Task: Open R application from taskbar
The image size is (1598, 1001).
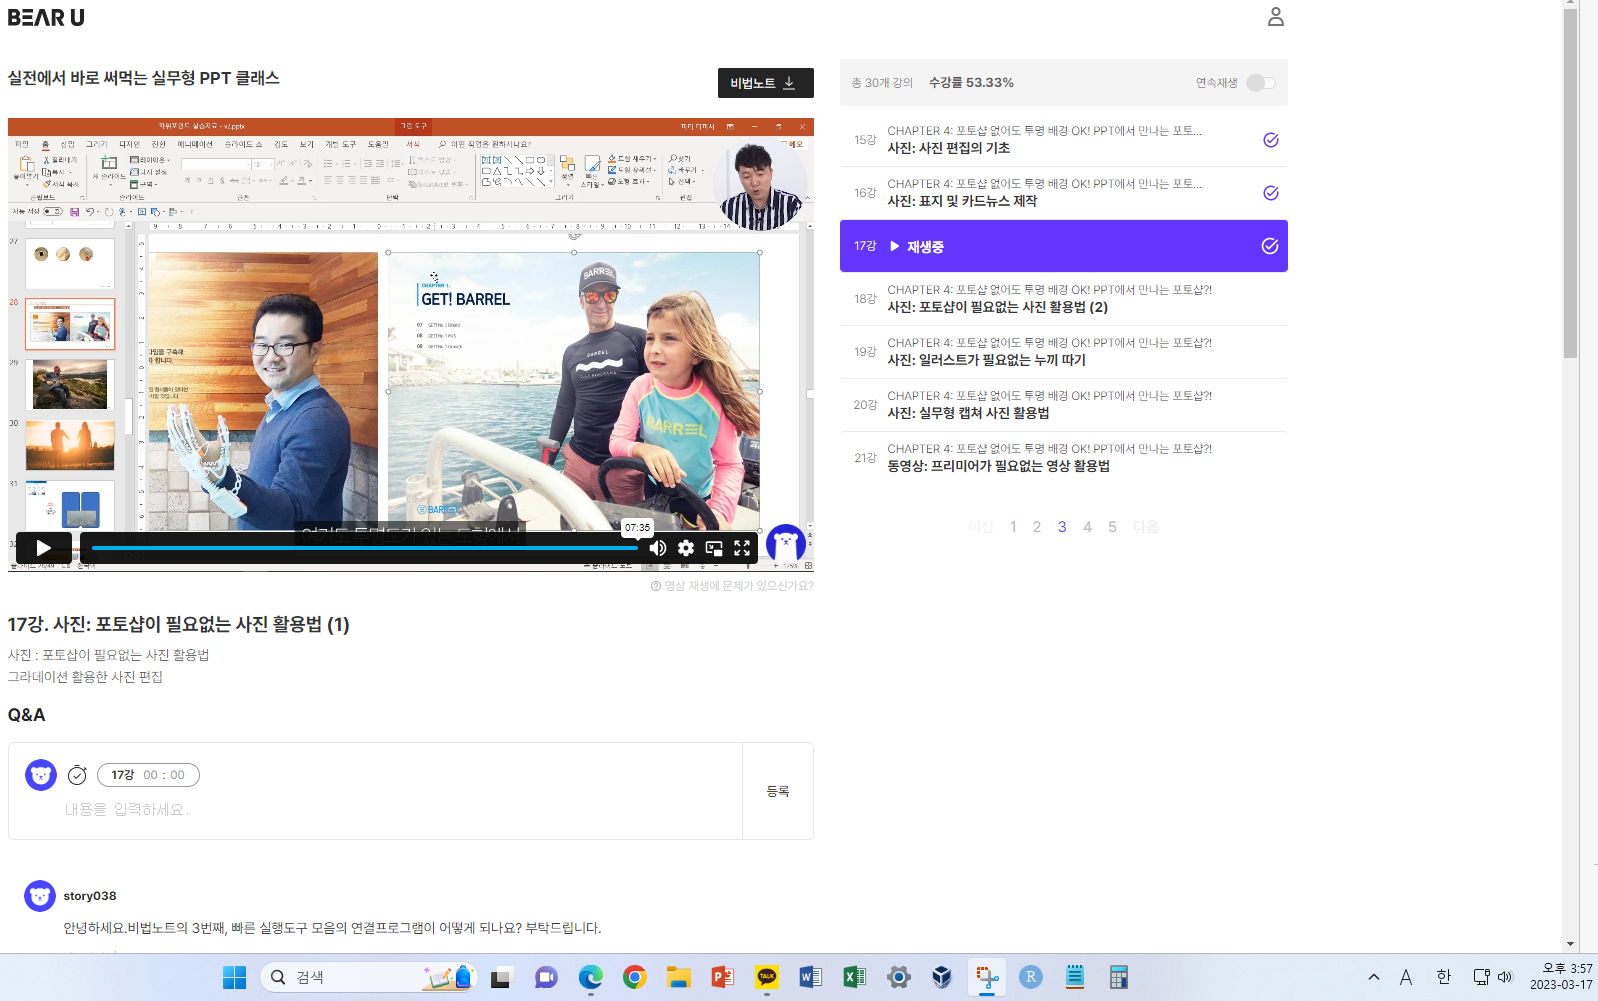Action: (x=1031, y=977)
